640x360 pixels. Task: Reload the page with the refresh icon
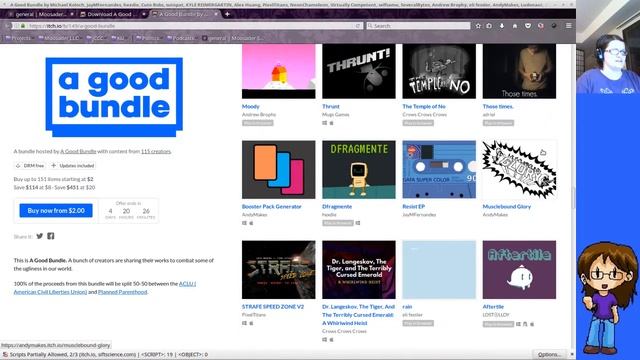(358, 26)
